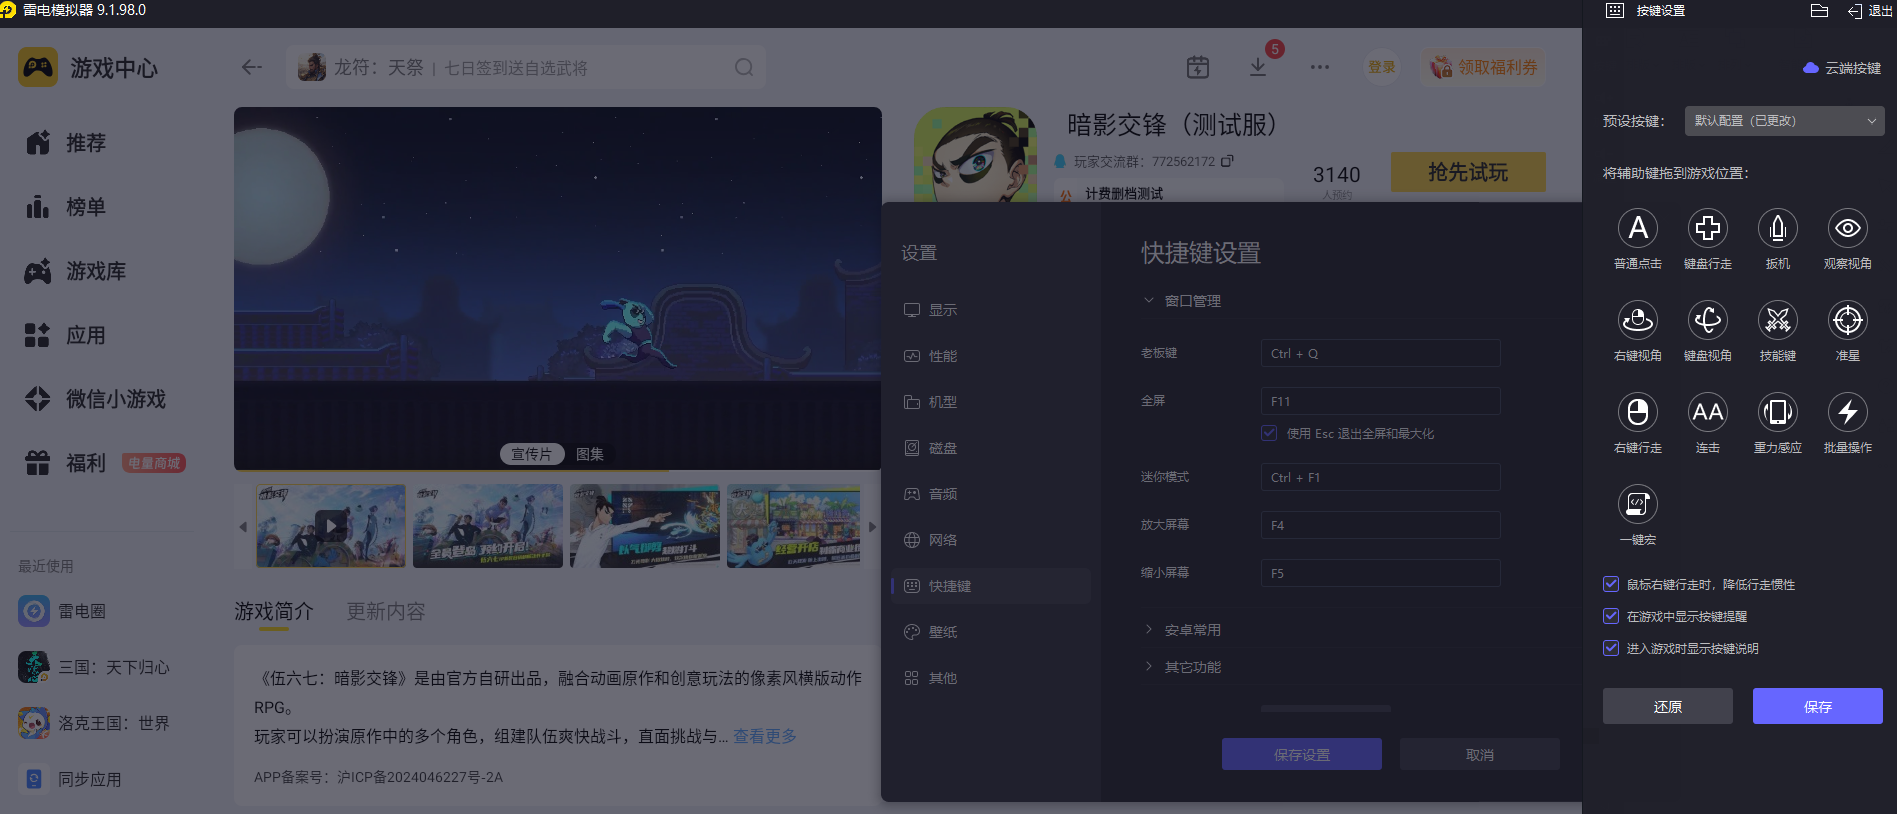Screen dimensions: 1897x814
Task: Open 性能 settings tab
Action: pos(990,356)
